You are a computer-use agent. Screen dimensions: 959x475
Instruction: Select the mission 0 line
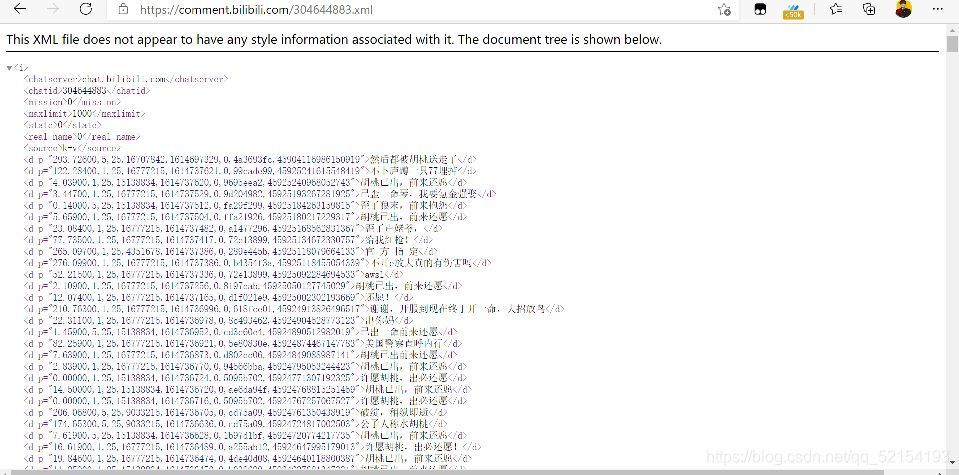[x=72, y=102]
